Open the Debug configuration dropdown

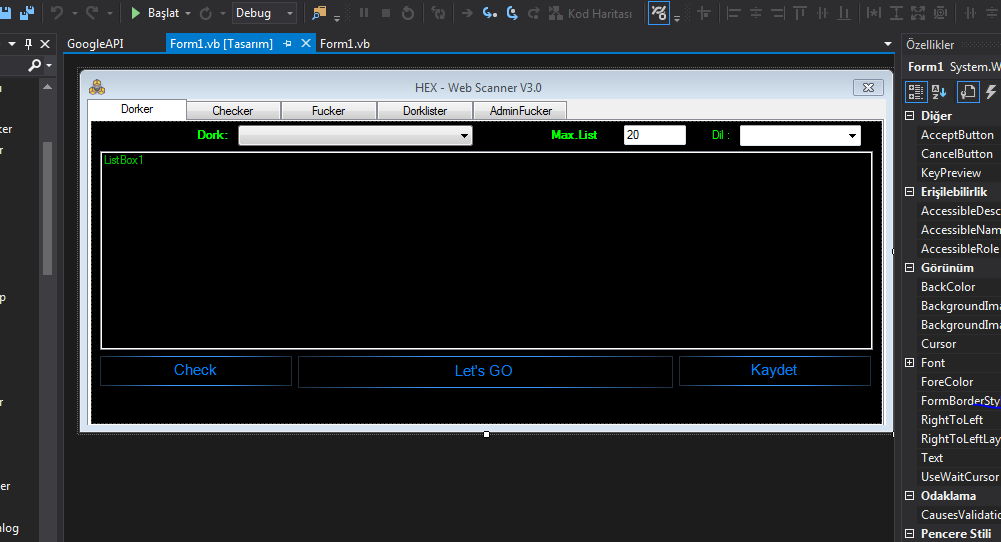click(266, 14)
